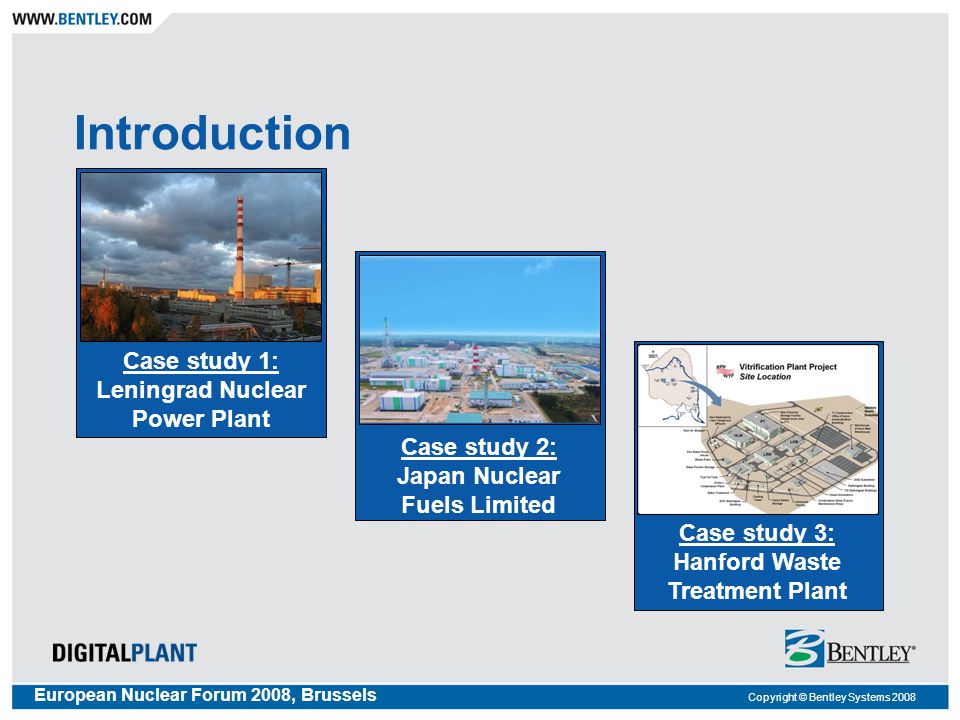
Task: Click the 'Case study 1:' heading
Action: pos(201,361)
